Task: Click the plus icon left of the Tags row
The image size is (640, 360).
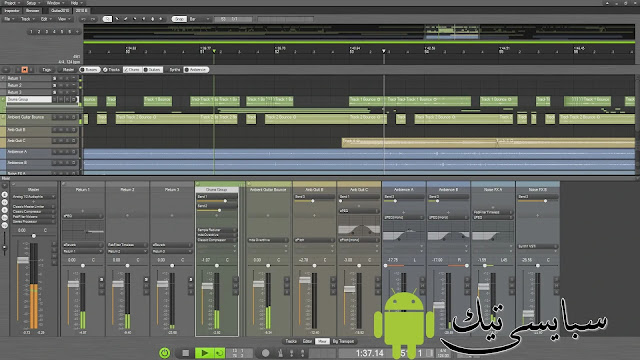Action: 6,70
